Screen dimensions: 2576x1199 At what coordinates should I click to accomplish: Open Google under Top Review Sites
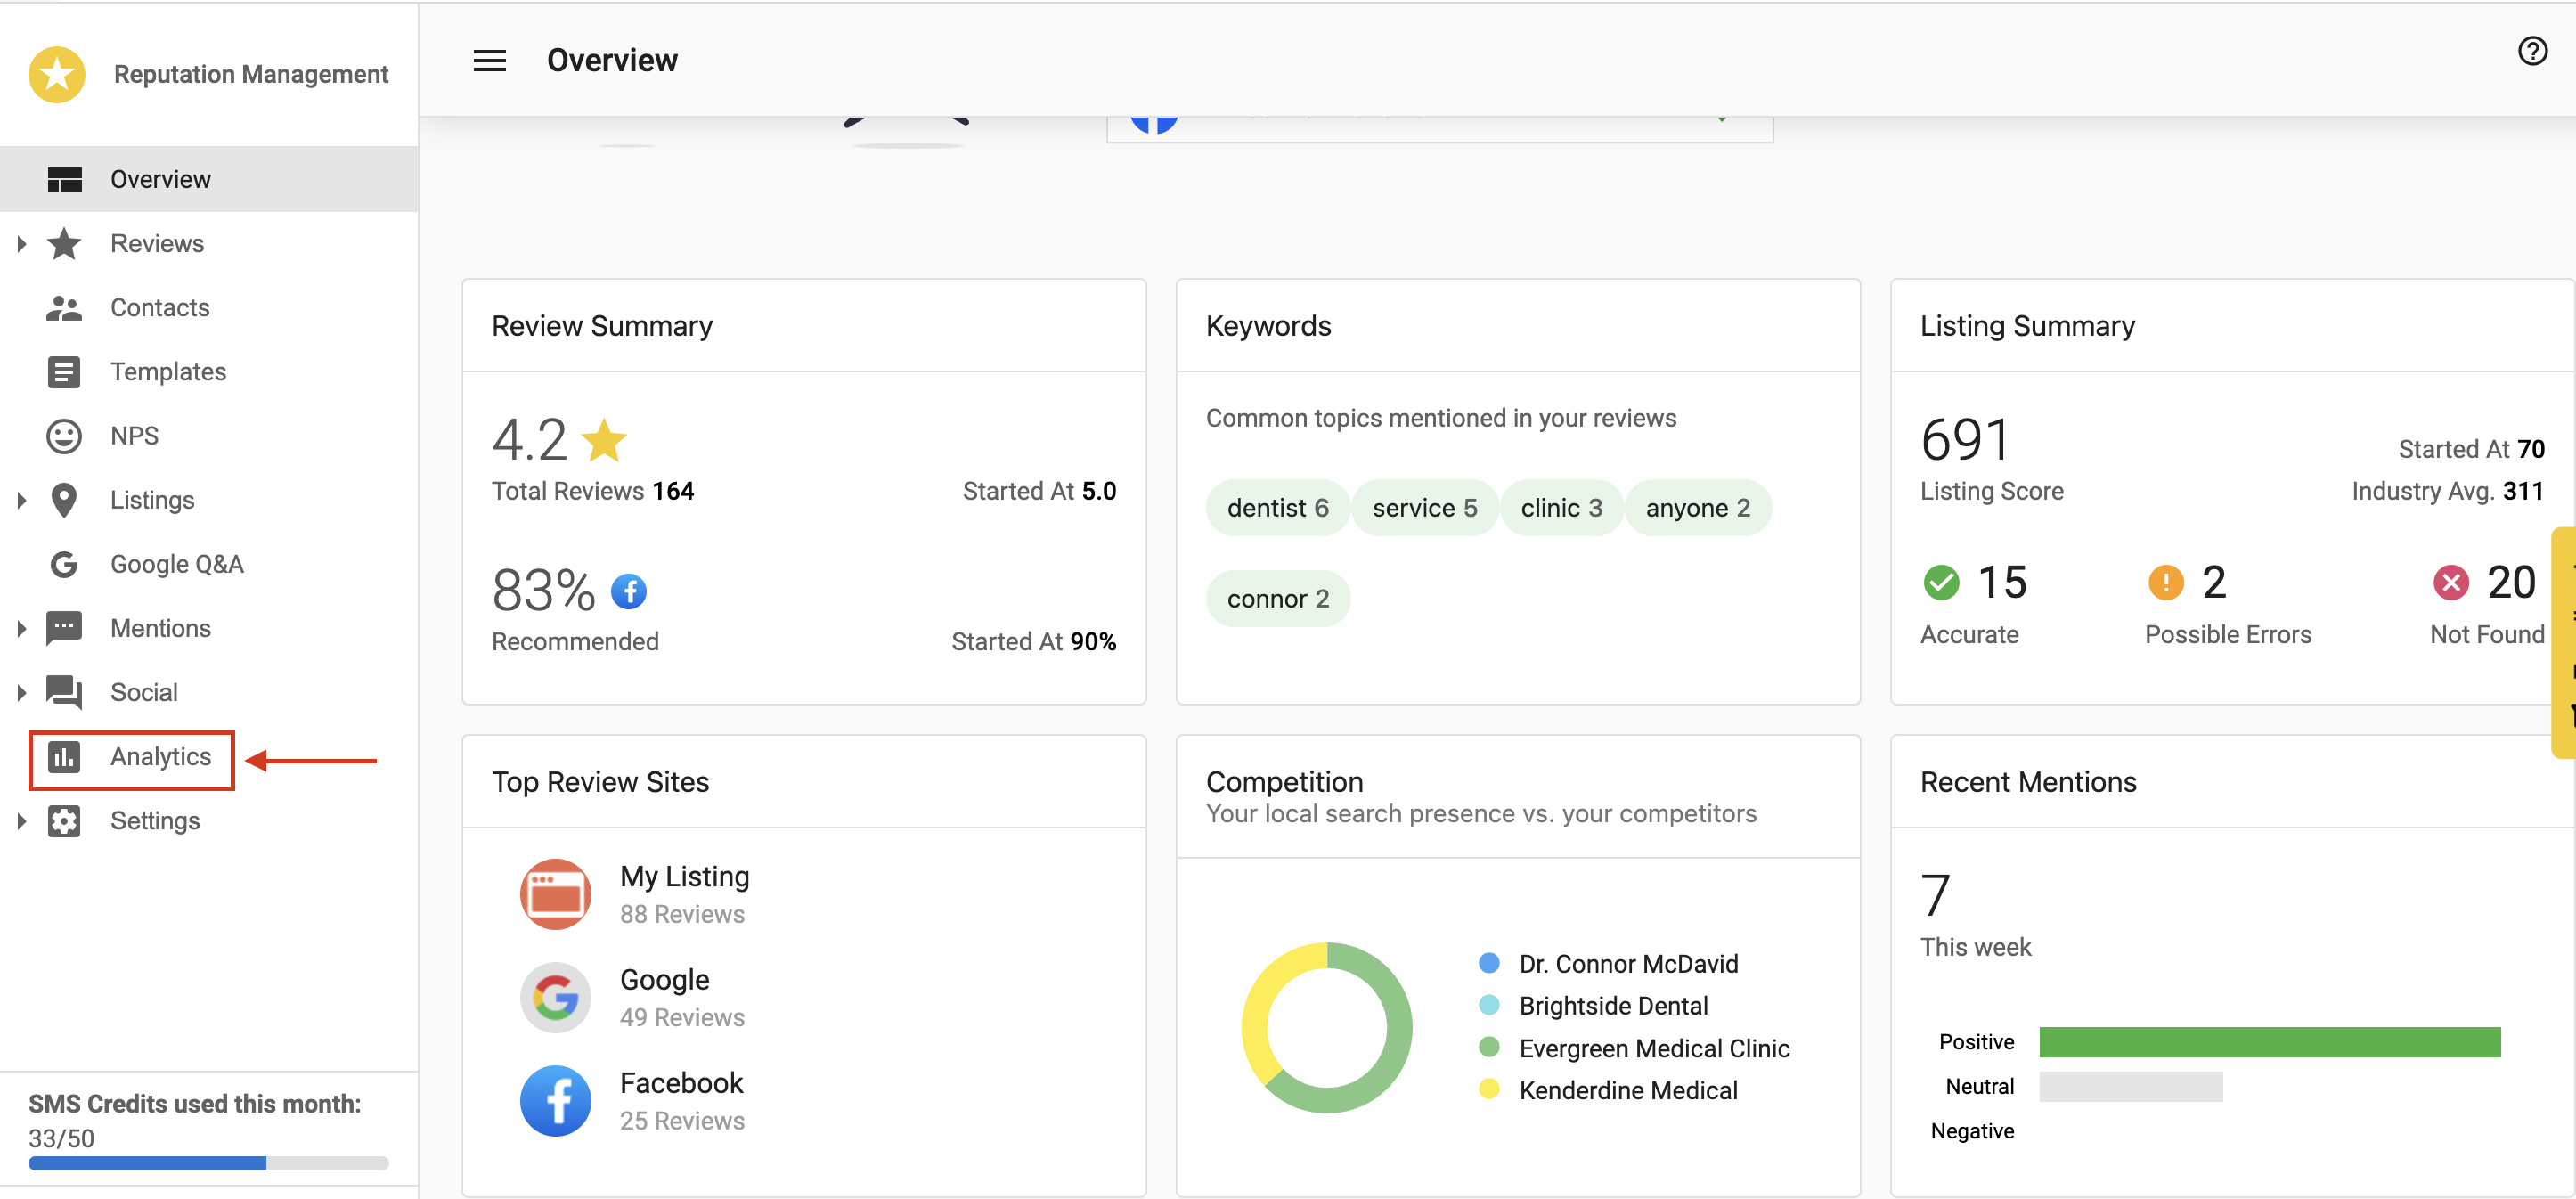tap(663, 996)
